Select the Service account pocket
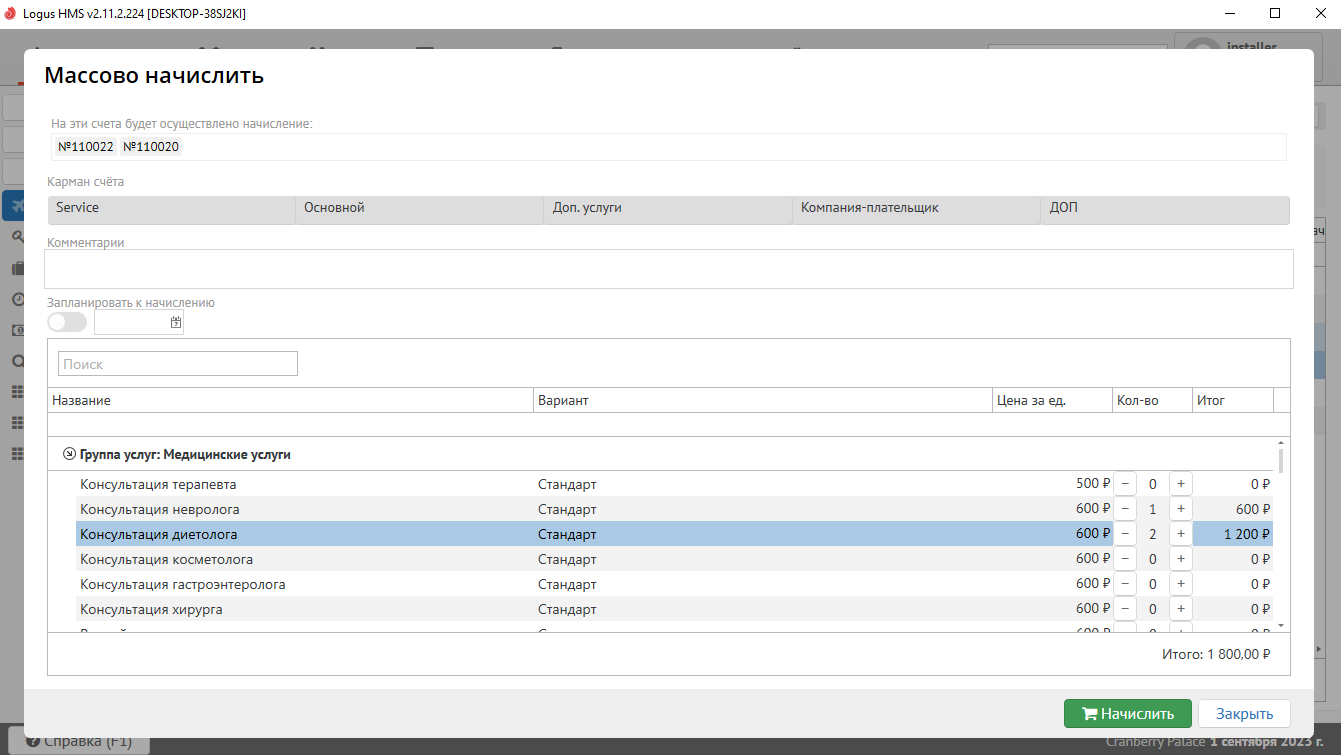The height and width of the screenshot is (755, 1341). [x=172, y=209]
